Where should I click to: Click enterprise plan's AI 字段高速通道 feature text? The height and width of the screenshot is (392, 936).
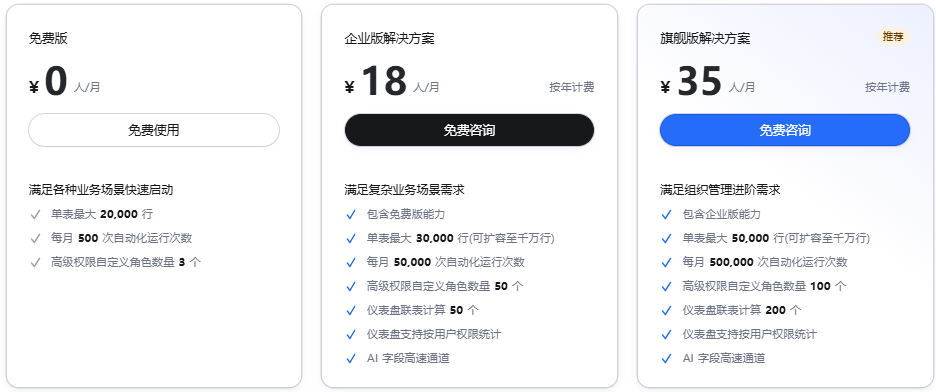pos(408,358)
